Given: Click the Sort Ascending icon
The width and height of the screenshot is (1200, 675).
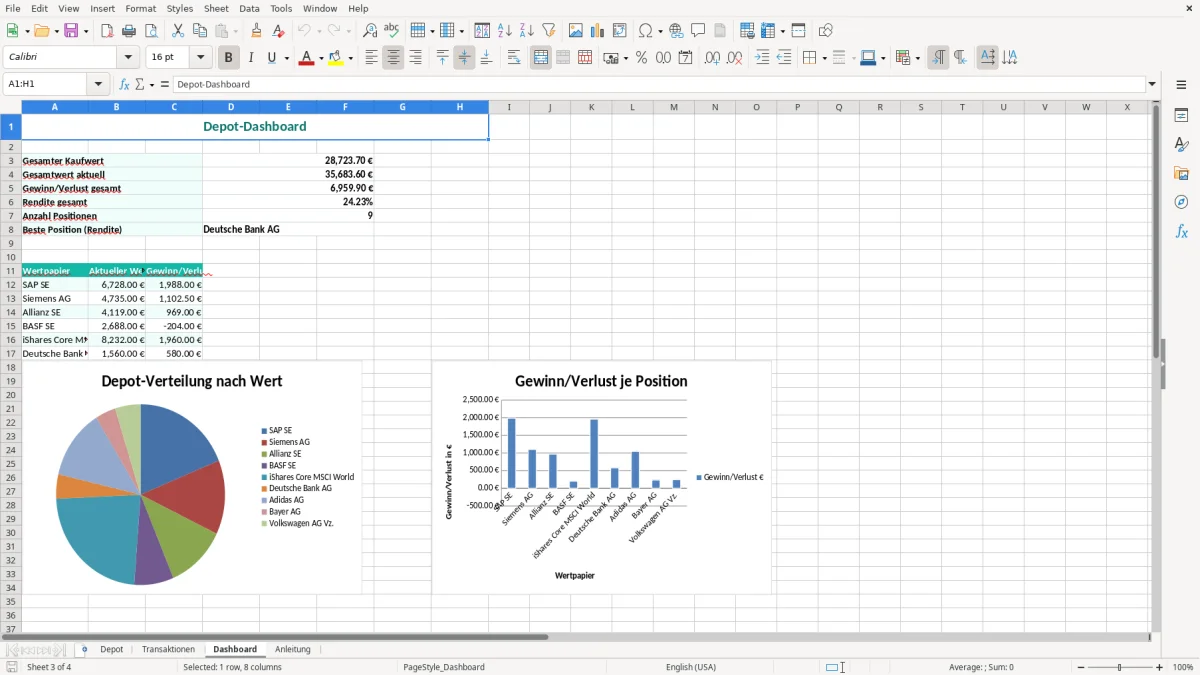Looking at the screenshot, I should 505,31.
